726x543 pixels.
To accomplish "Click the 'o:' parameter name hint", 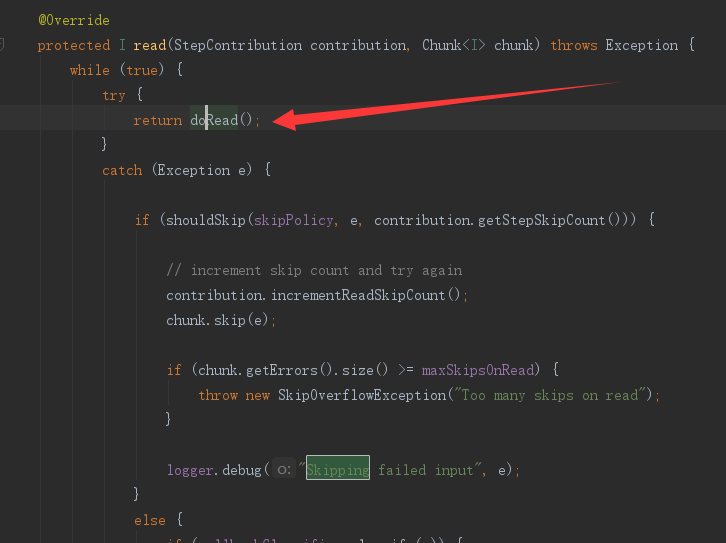I will [x=284, y=470].
